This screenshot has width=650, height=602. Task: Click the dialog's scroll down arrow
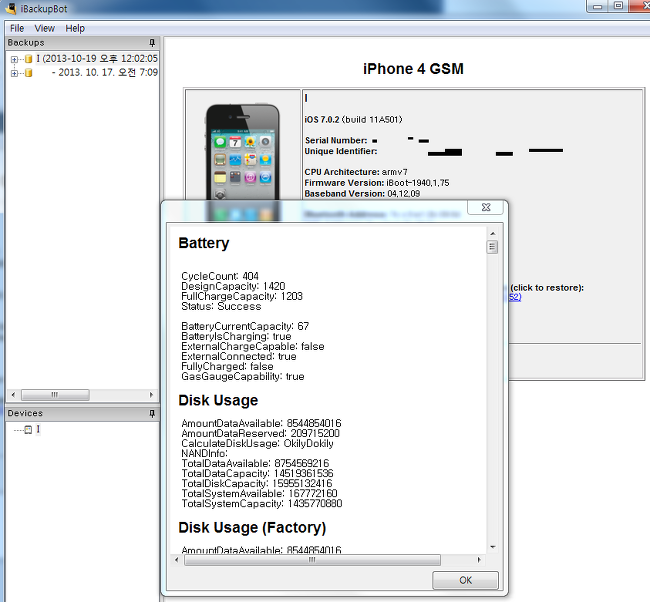click(x=492, y=547)
